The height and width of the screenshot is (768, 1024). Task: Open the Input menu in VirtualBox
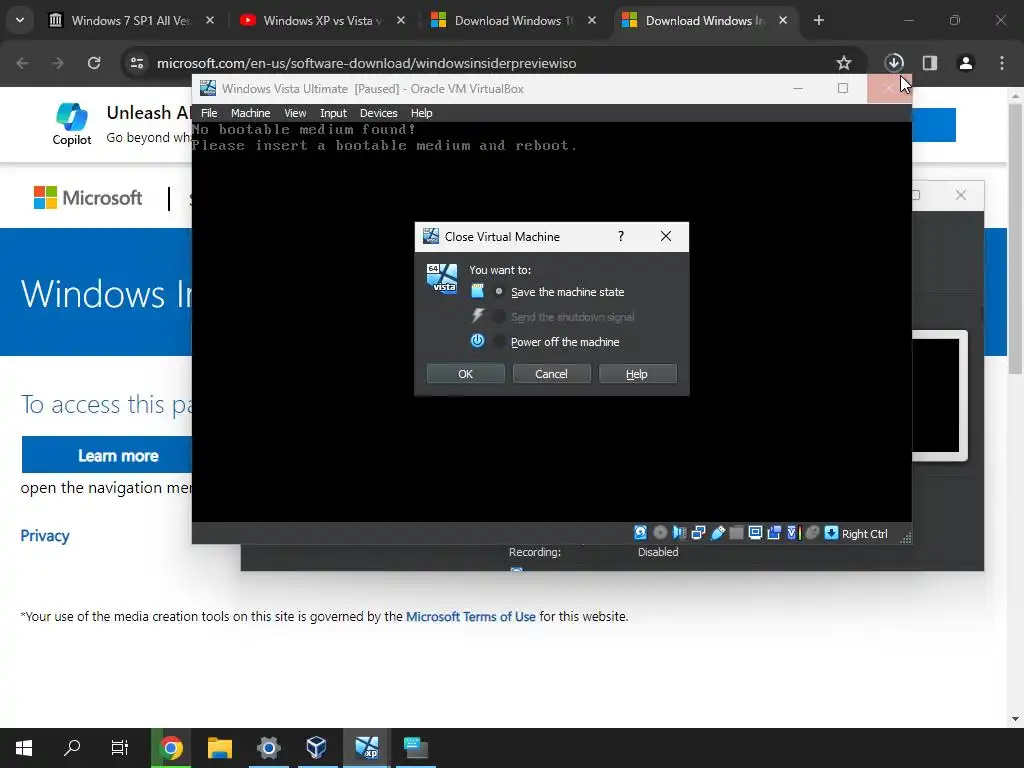[333, 113]
